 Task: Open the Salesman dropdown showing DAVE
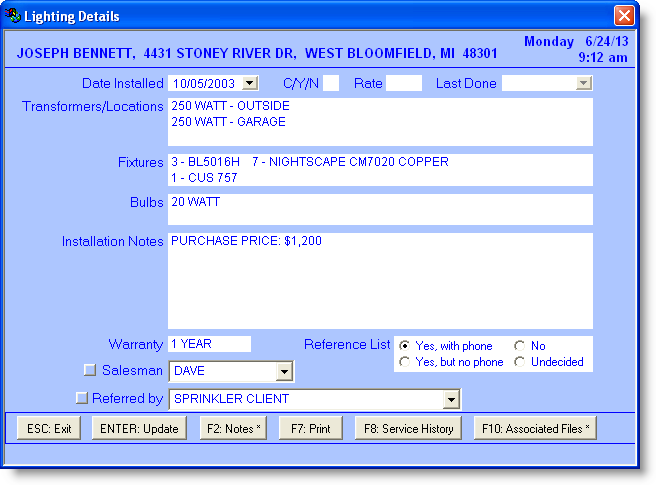click(284, 372)
